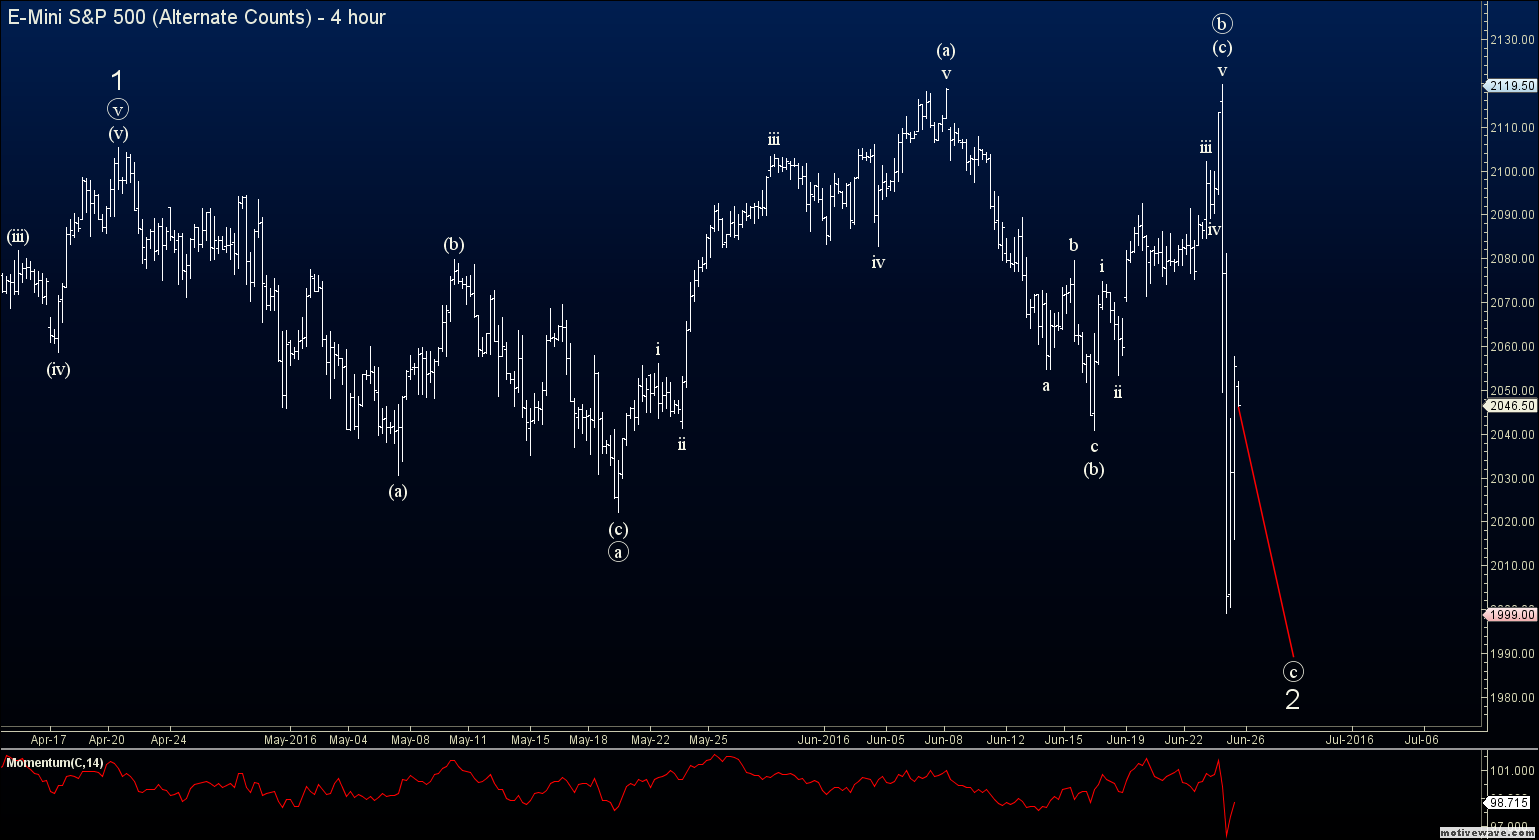Select the Jul-06 date label

[1422, 741]
